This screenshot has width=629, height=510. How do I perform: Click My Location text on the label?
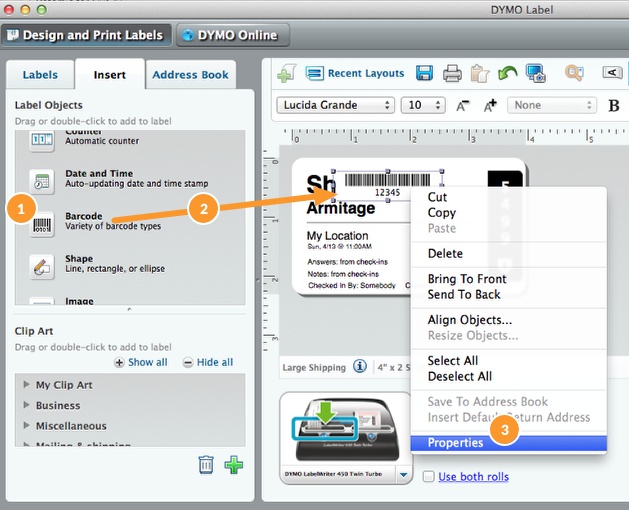coord(337,236)
